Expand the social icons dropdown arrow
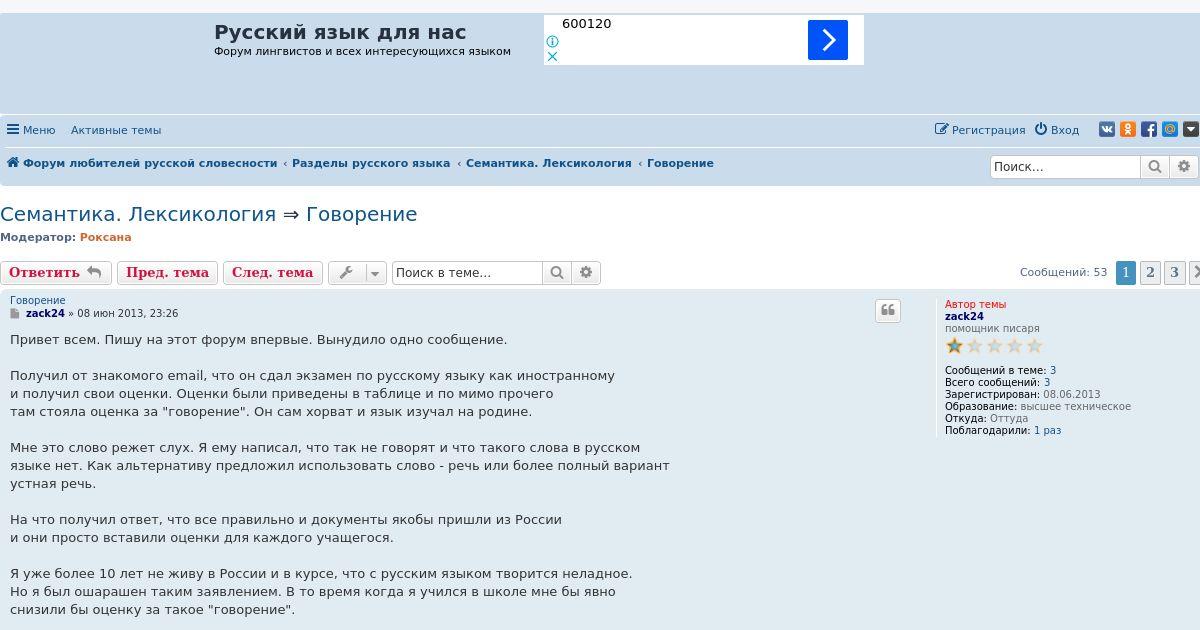 pyautogui.click(x=1191, y=129)
